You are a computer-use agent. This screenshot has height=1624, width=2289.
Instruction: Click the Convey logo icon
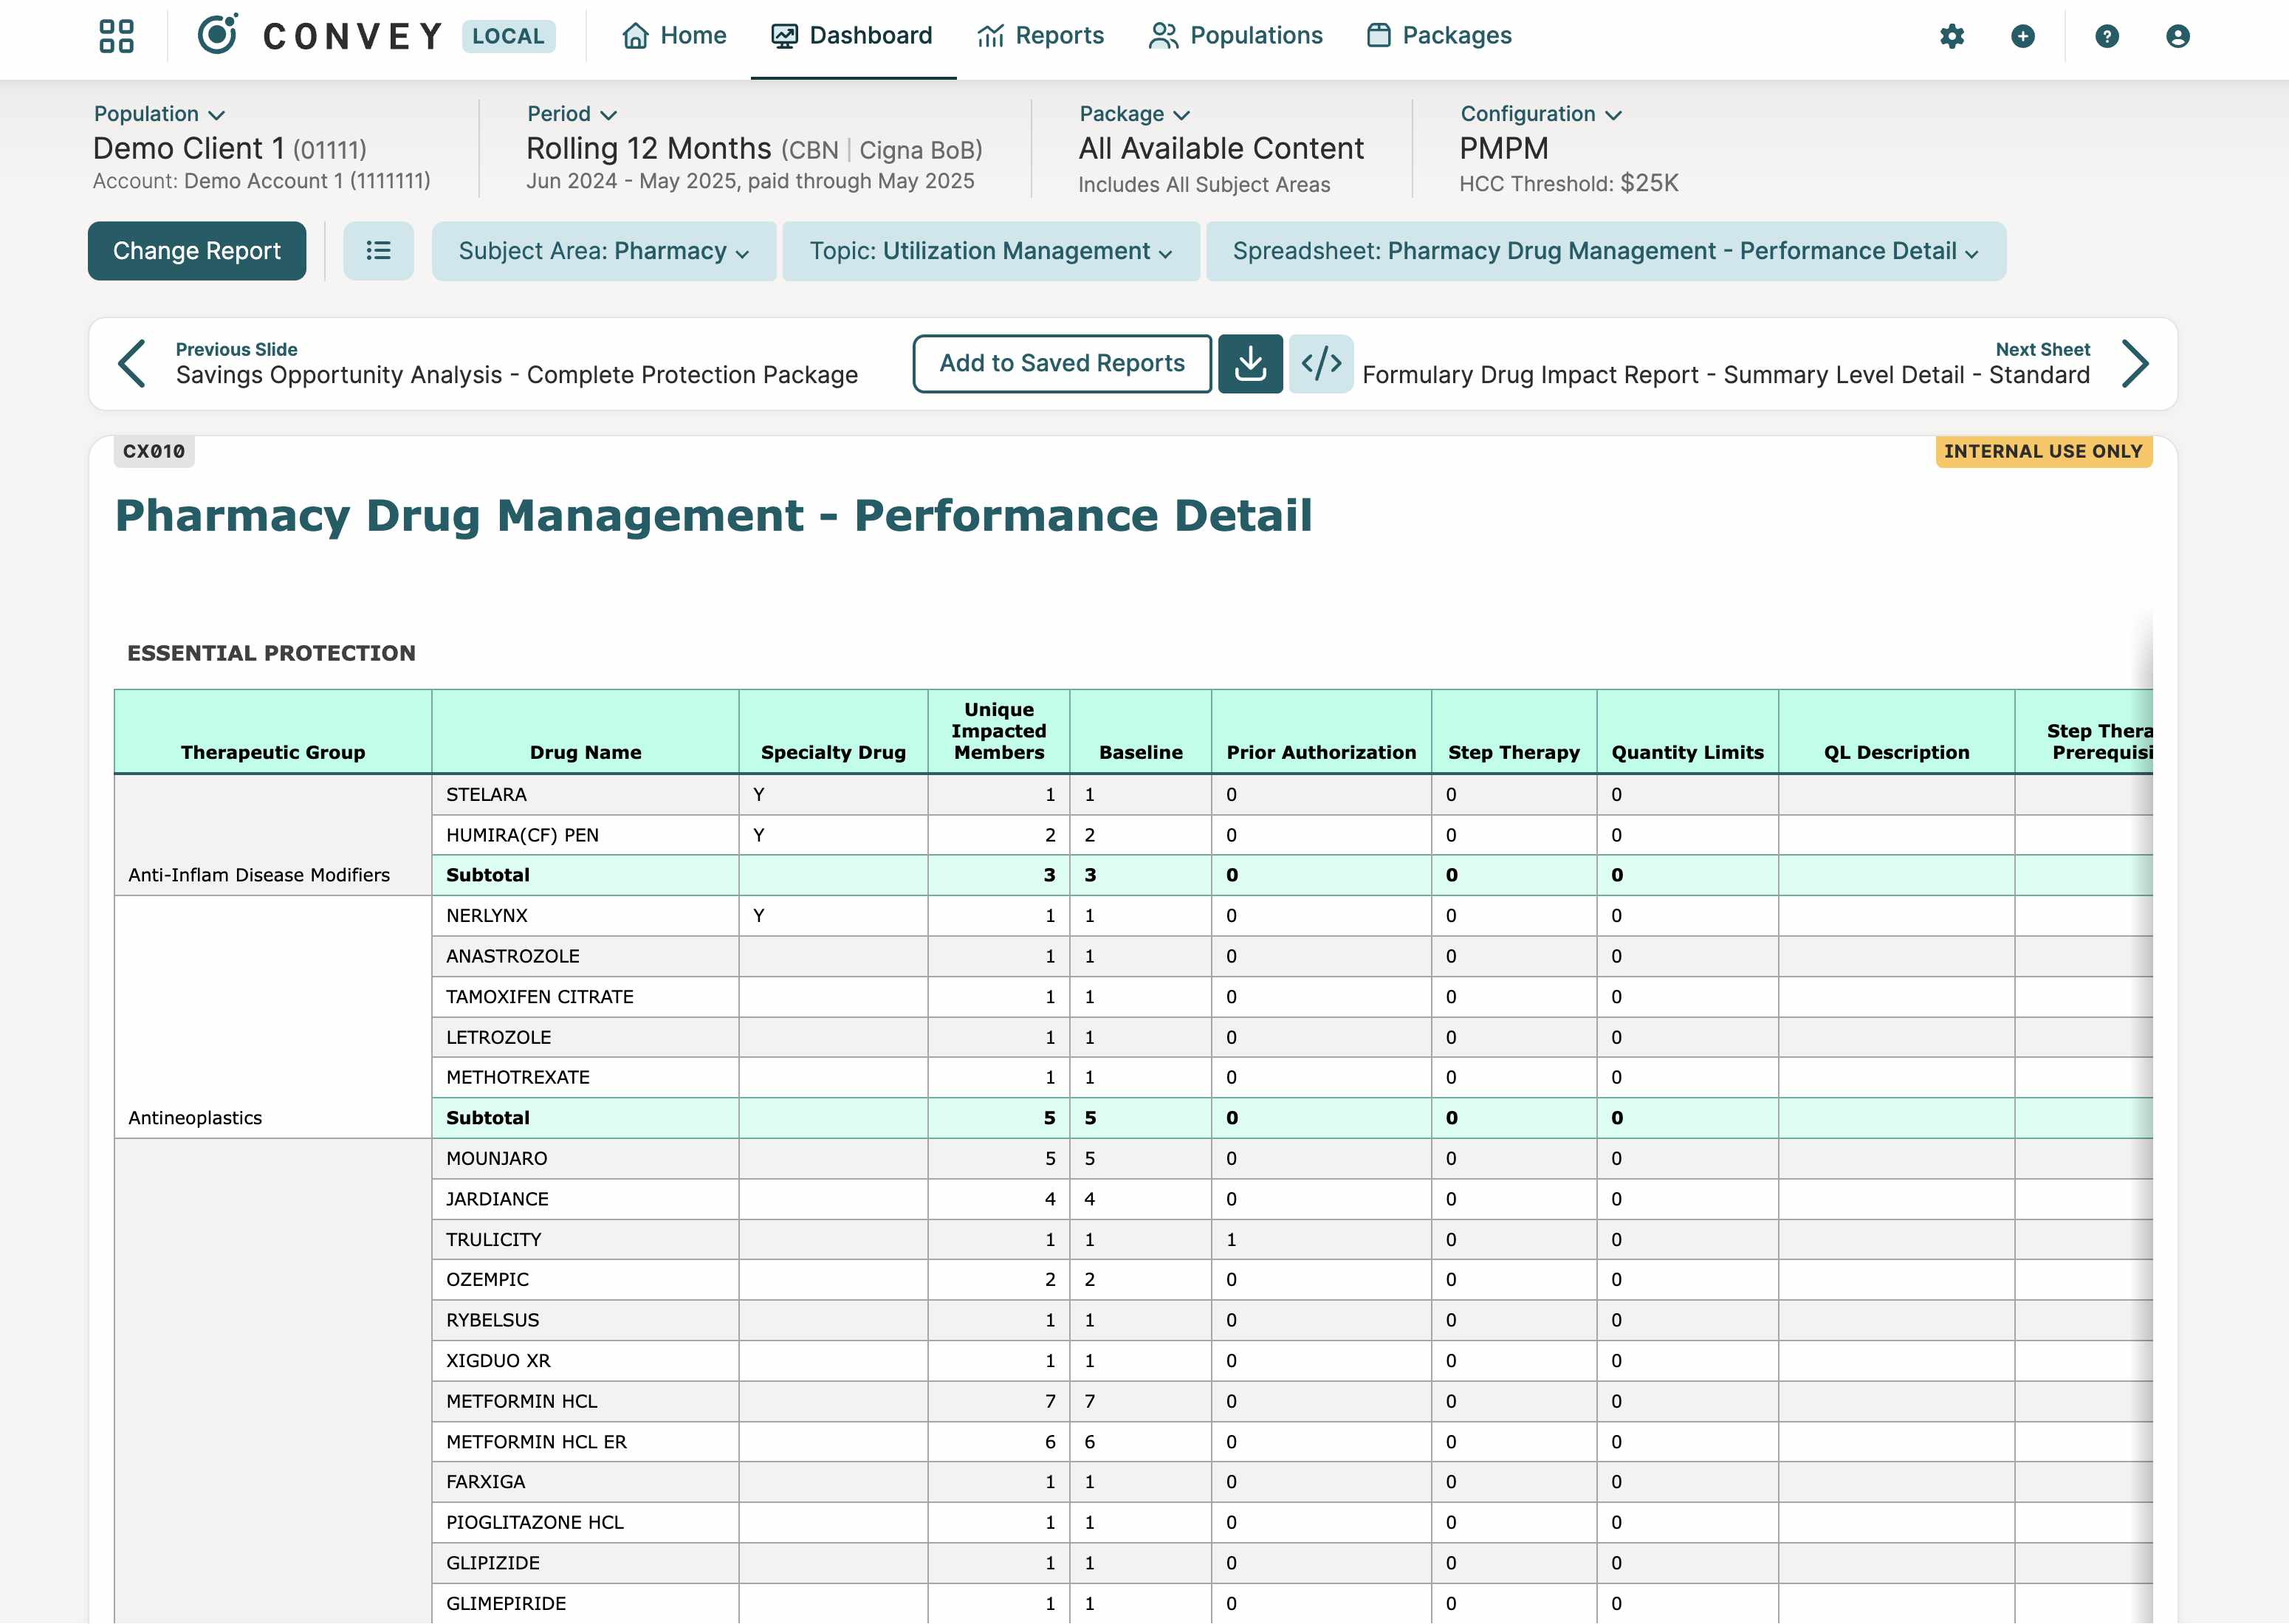(217, 35)
